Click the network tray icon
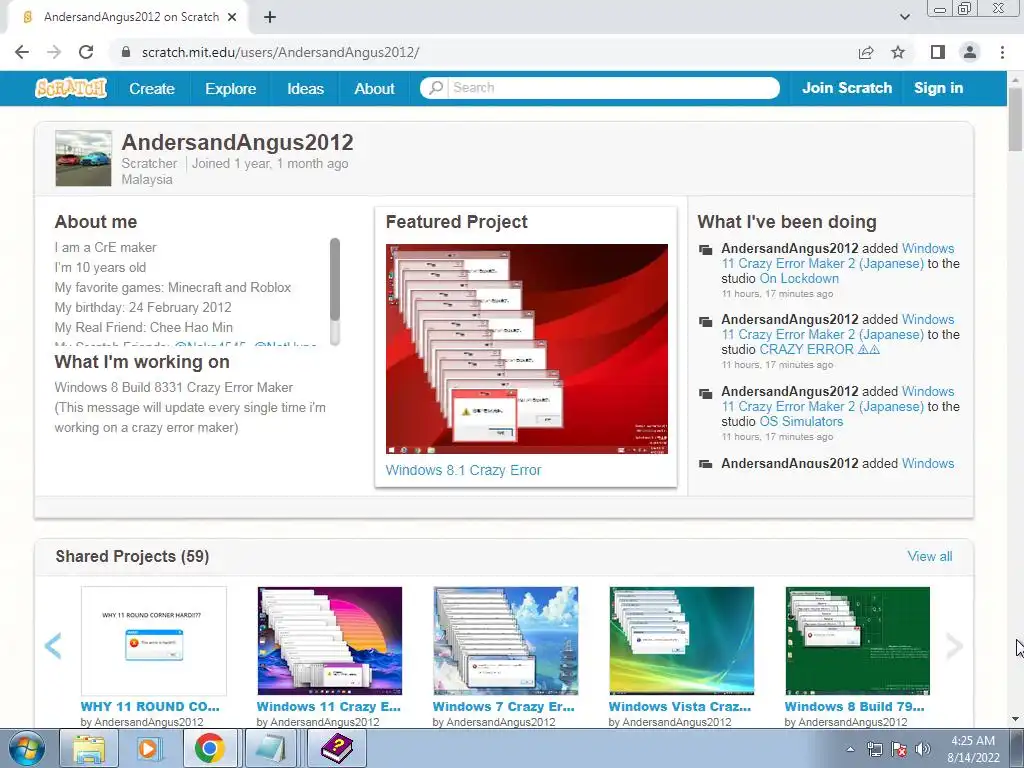Image resolution: width=1024 pixels, height=768 pixels. click(x=874, y=749)
